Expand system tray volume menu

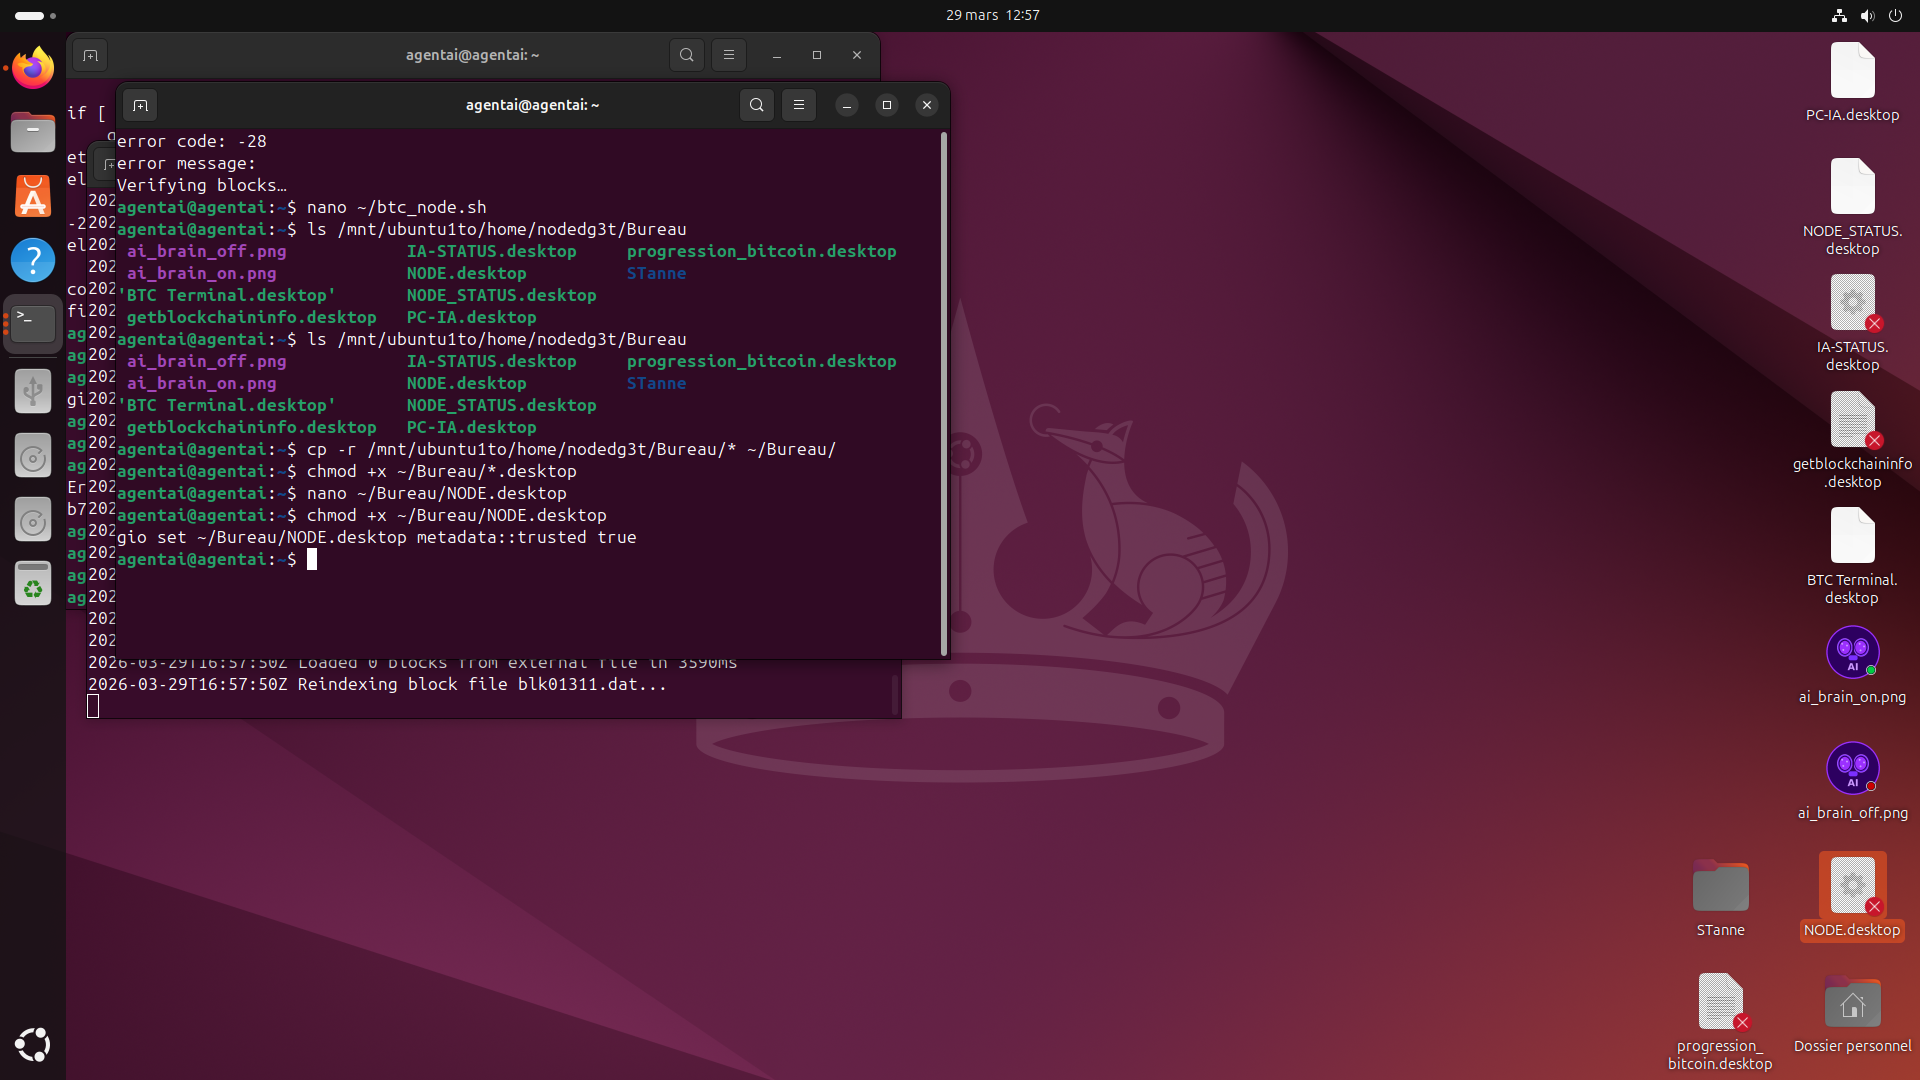1867,15
